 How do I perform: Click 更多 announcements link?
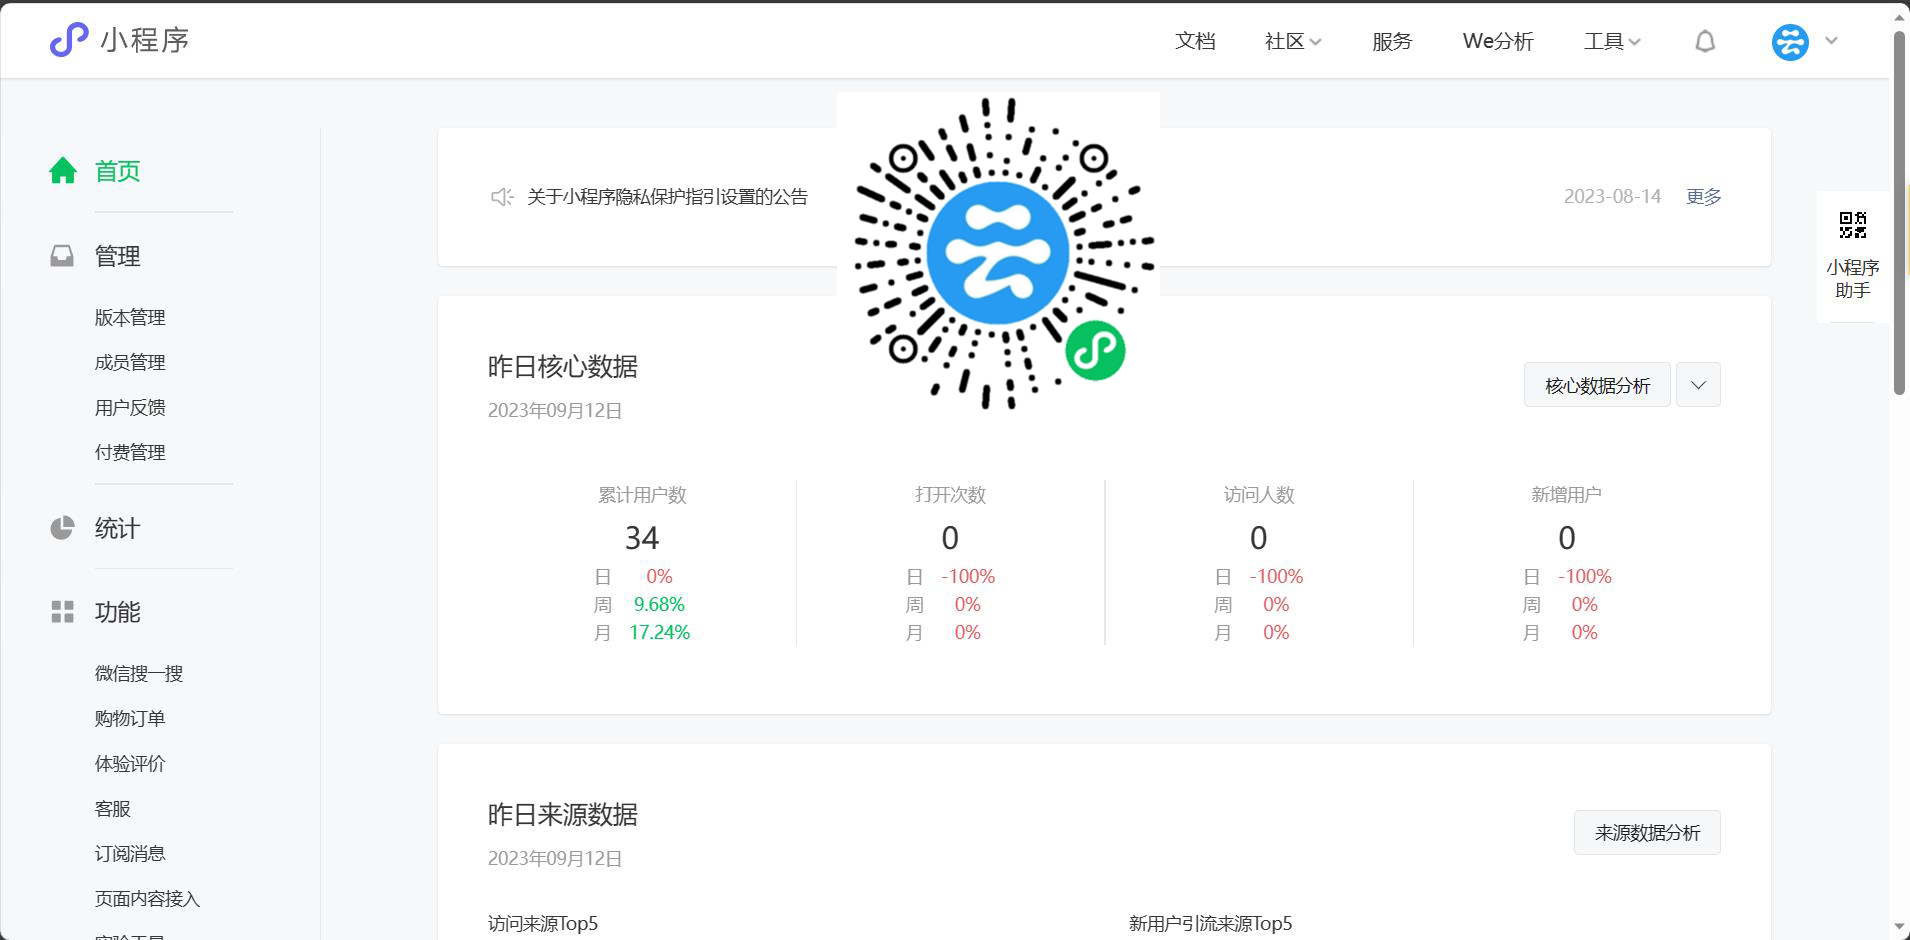pyautogui.click(x=1704, y=197)
